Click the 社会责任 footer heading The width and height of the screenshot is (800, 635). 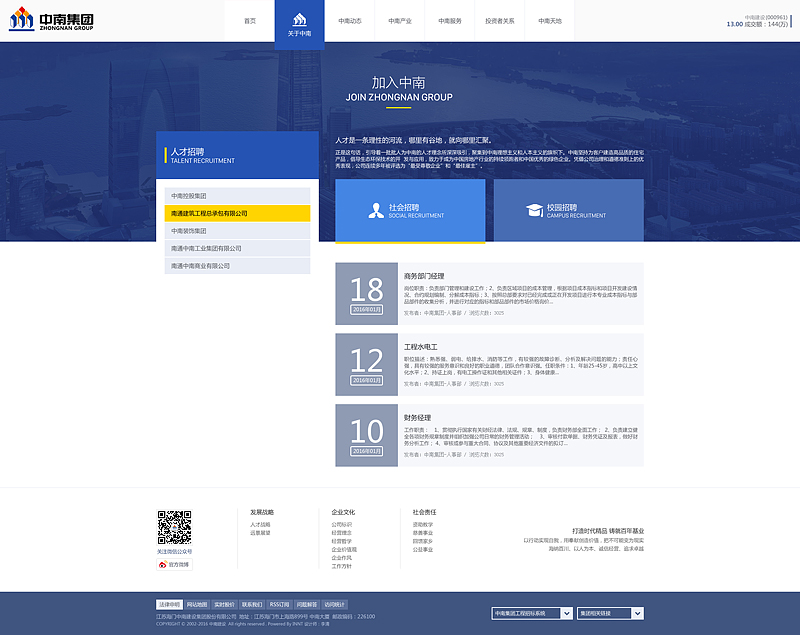pyautogui.click(x=424, y=512)
